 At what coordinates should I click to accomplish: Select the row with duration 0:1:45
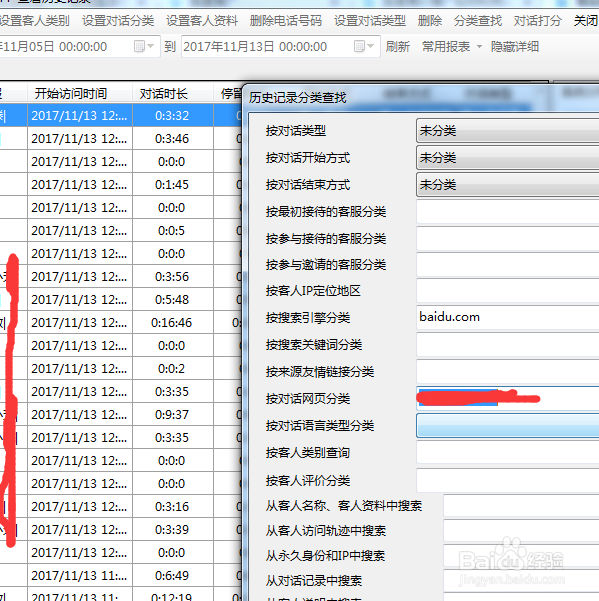[x=121, y=184]
